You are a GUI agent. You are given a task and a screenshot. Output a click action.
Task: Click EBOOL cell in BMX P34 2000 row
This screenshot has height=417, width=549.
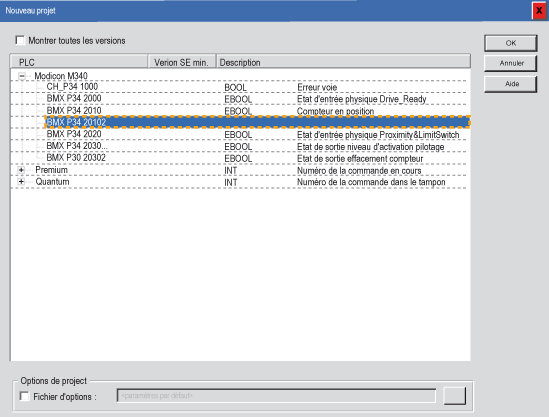(x=238, y=99)
